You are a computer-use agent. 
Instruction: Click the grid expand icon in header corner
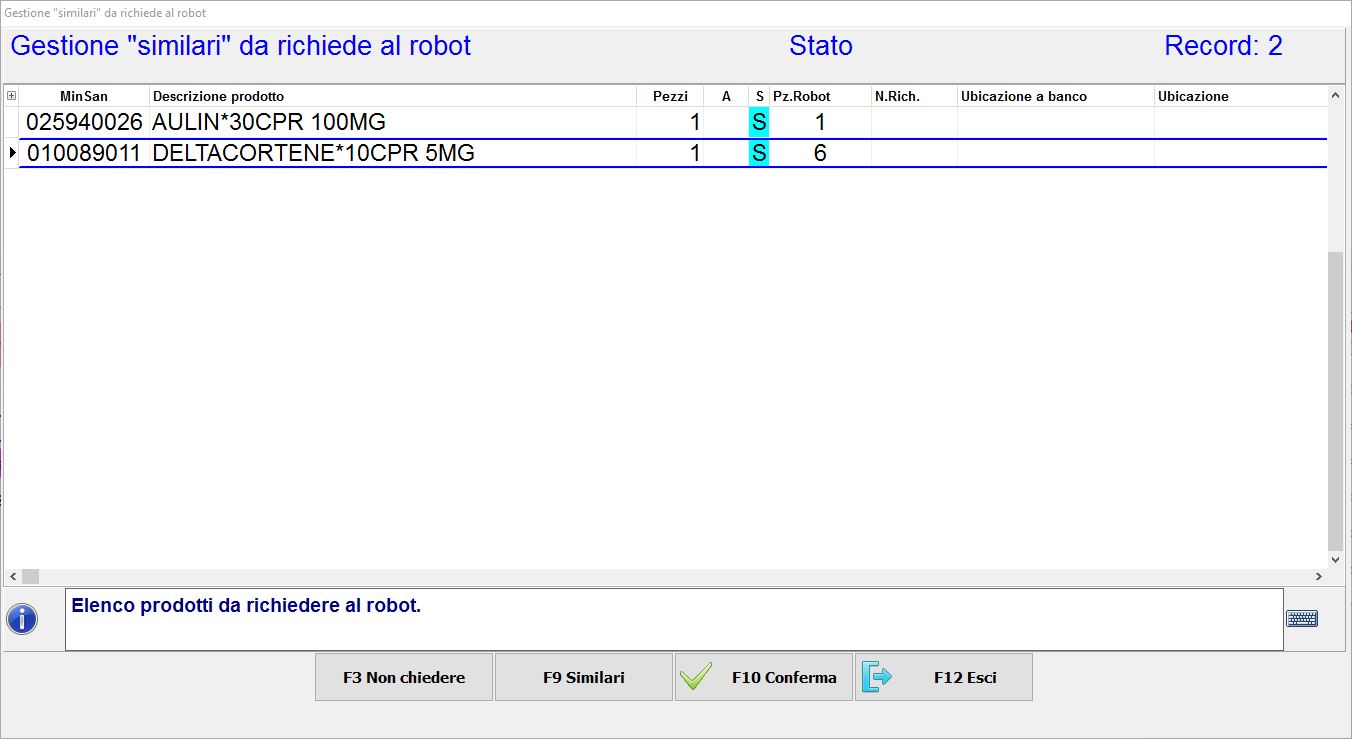pos(11,96)
